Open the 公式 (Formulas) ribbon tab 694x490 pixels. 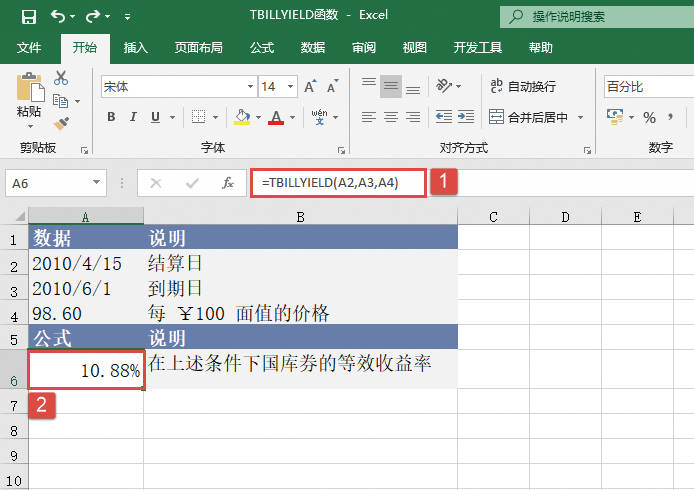262,48
